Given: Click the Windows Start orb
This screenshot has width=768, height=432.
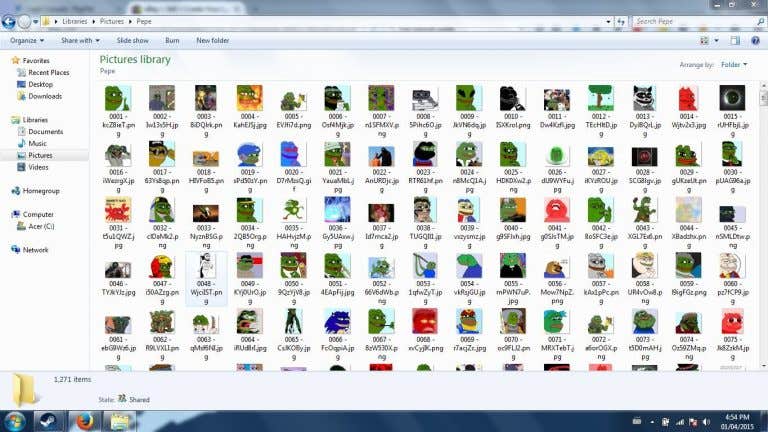Looking at the screenshot, I should tap(15, 421).
